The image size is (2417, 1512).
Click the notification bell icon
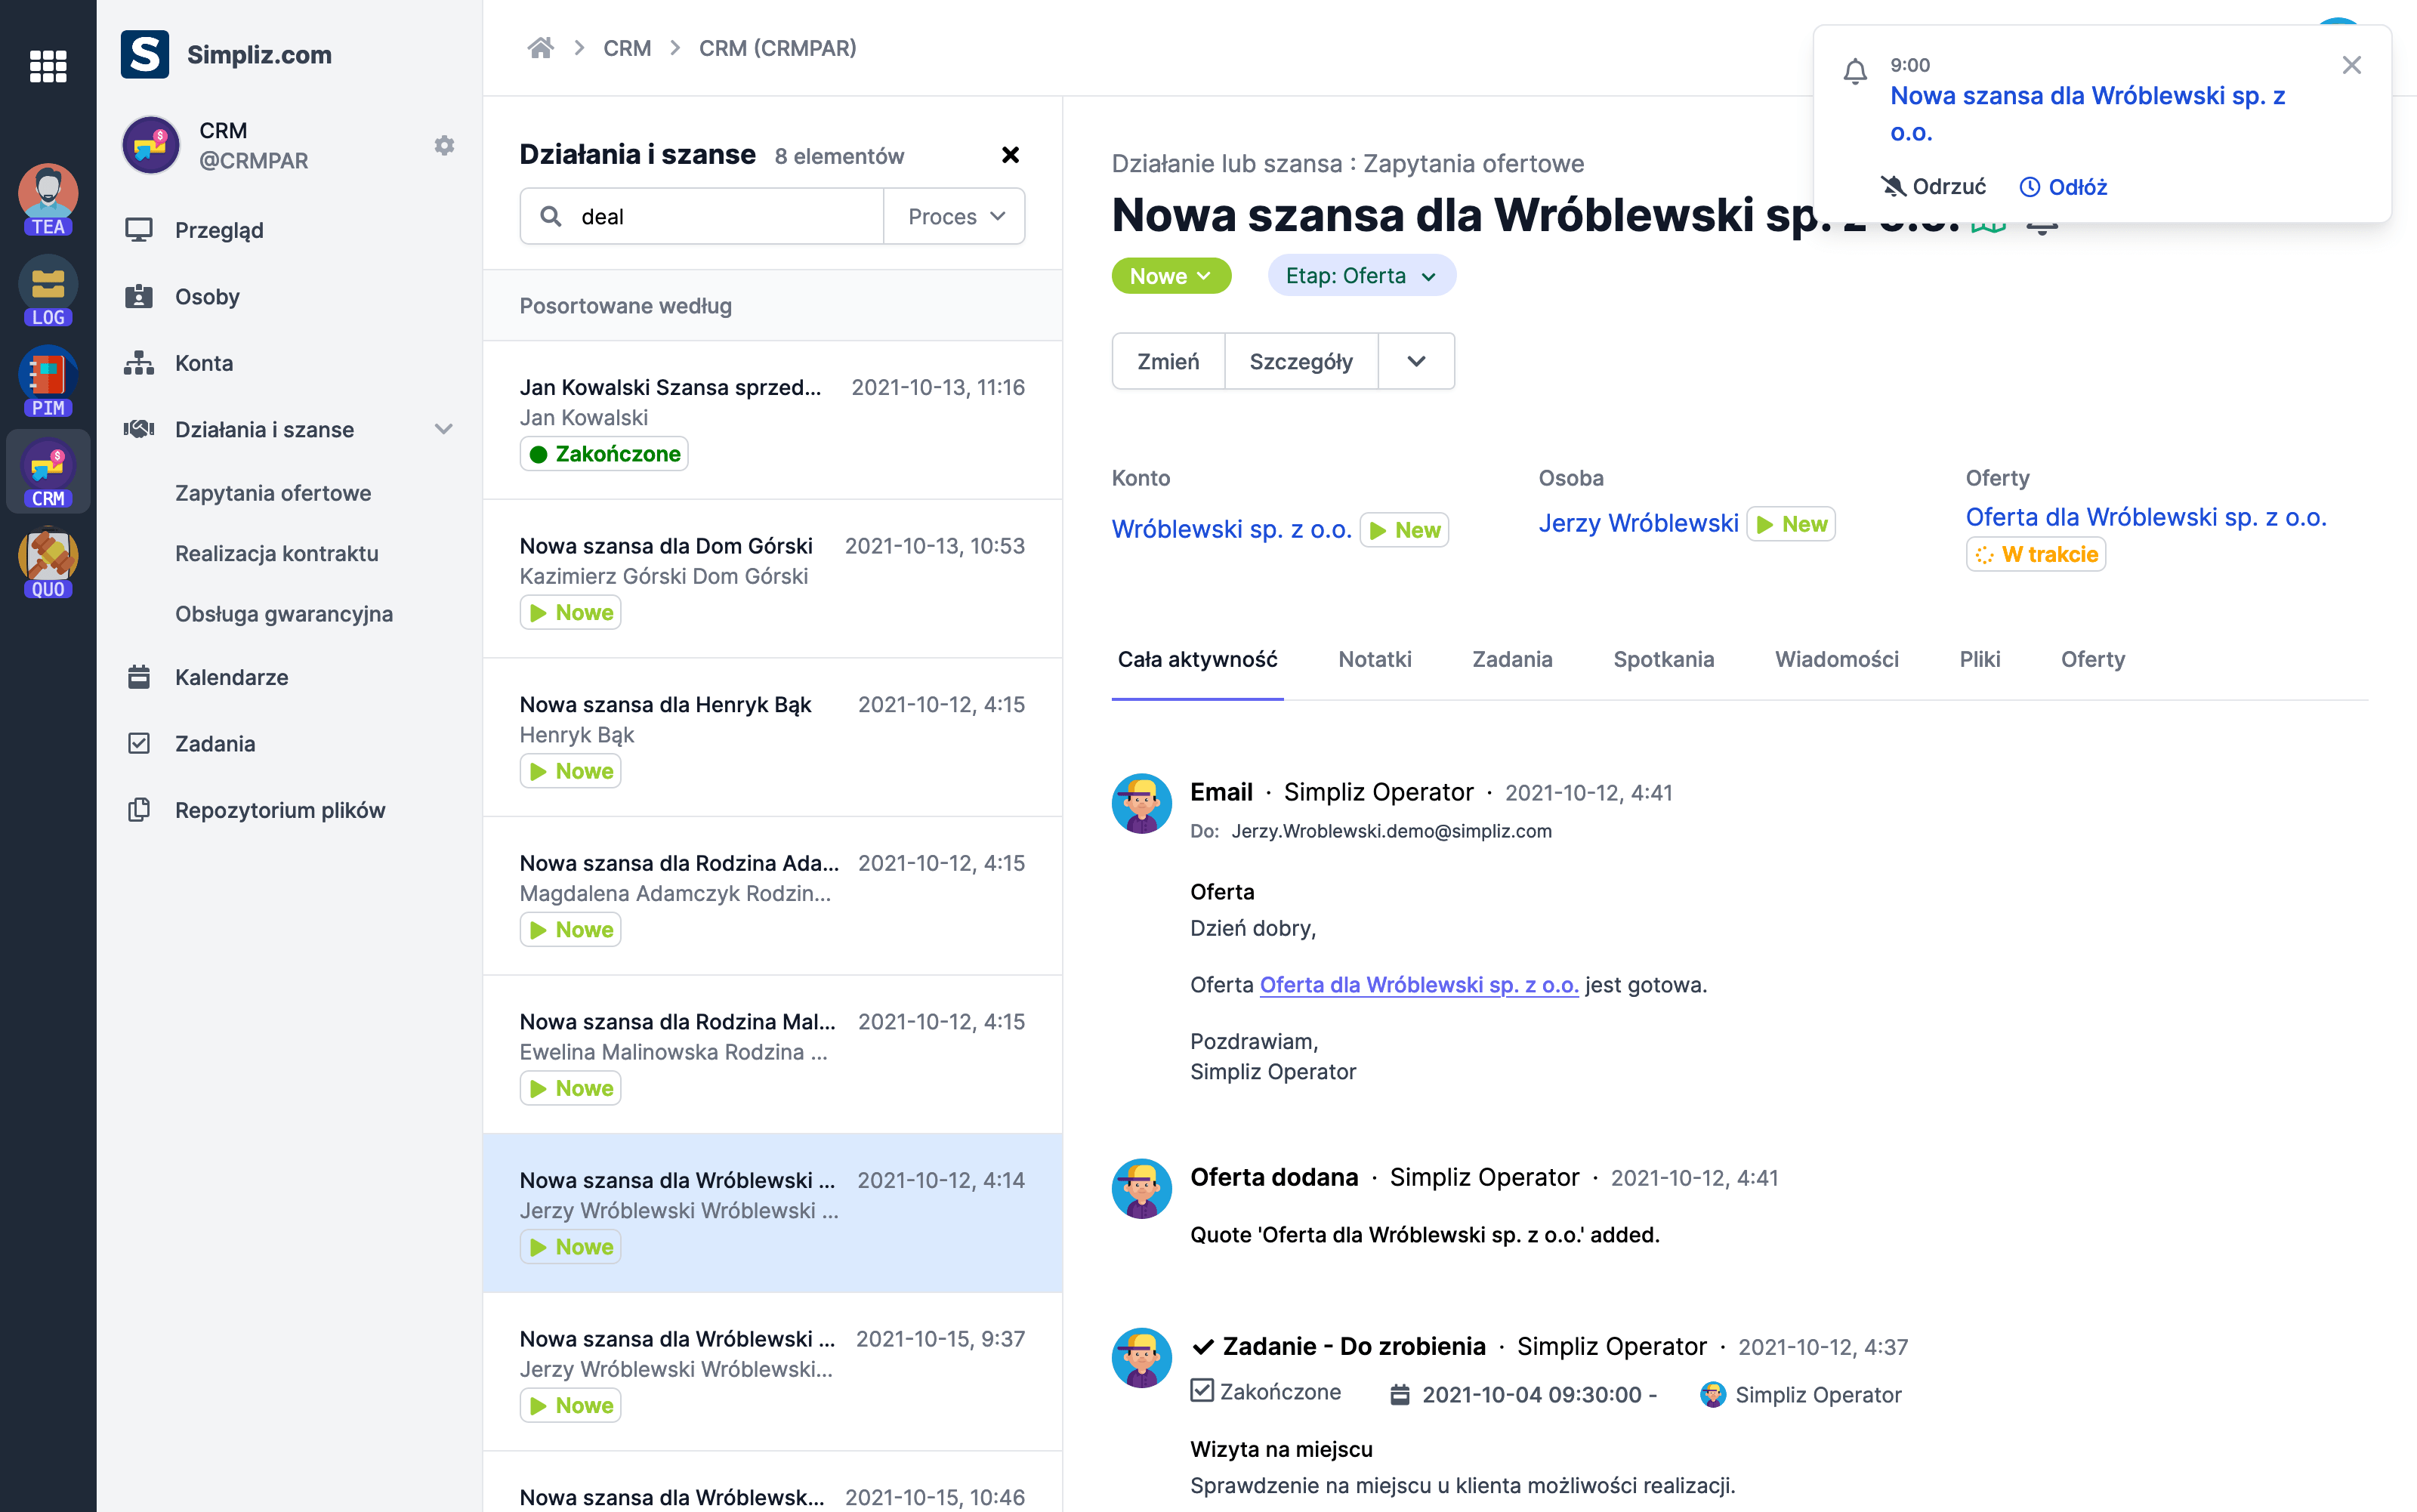(x=1855, y=72)
